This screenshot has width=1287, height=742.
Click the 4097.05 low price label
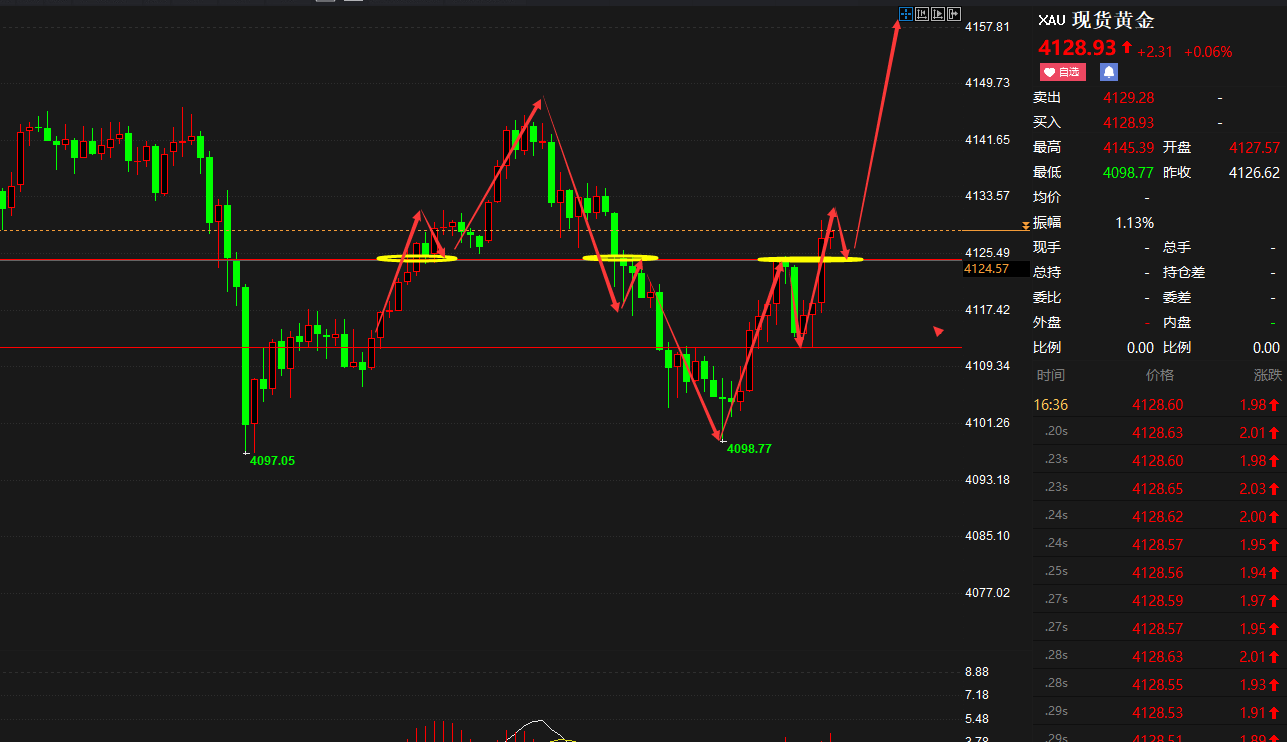pos(272,461)
